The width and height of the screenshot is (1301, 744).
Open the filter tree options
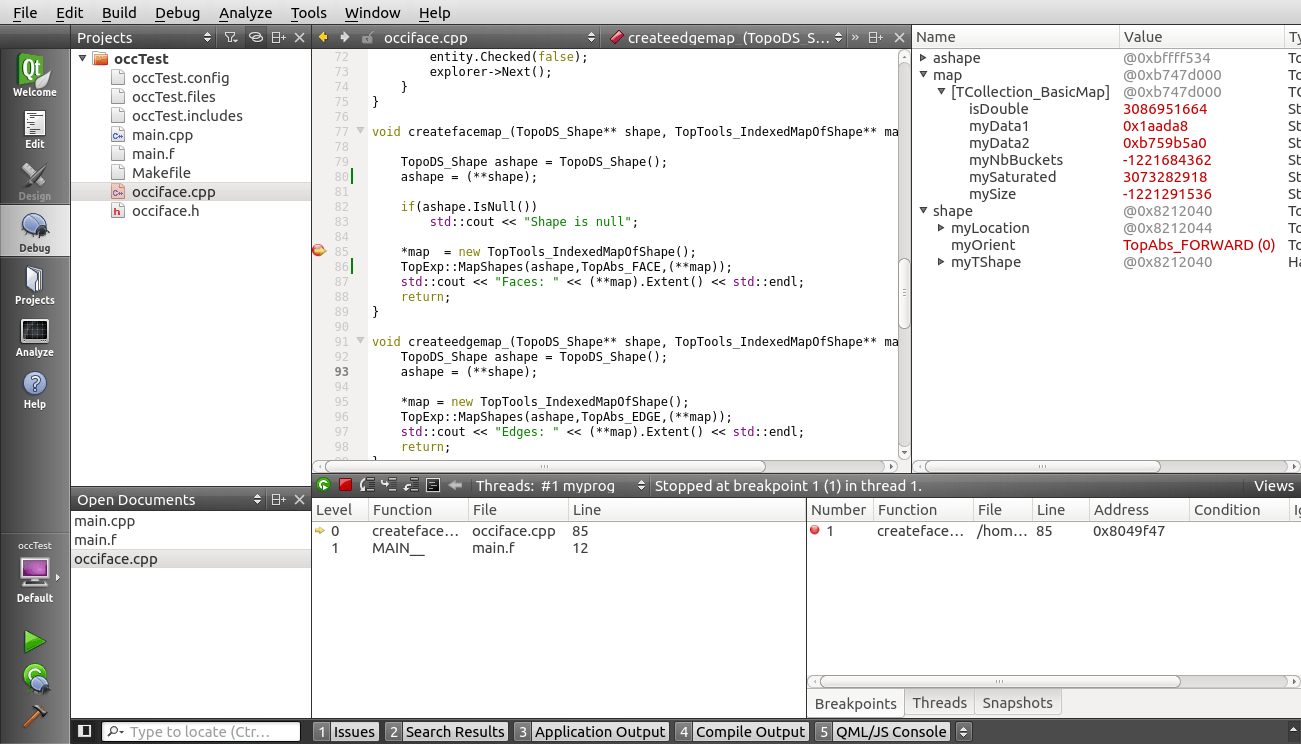pos(231,37)
